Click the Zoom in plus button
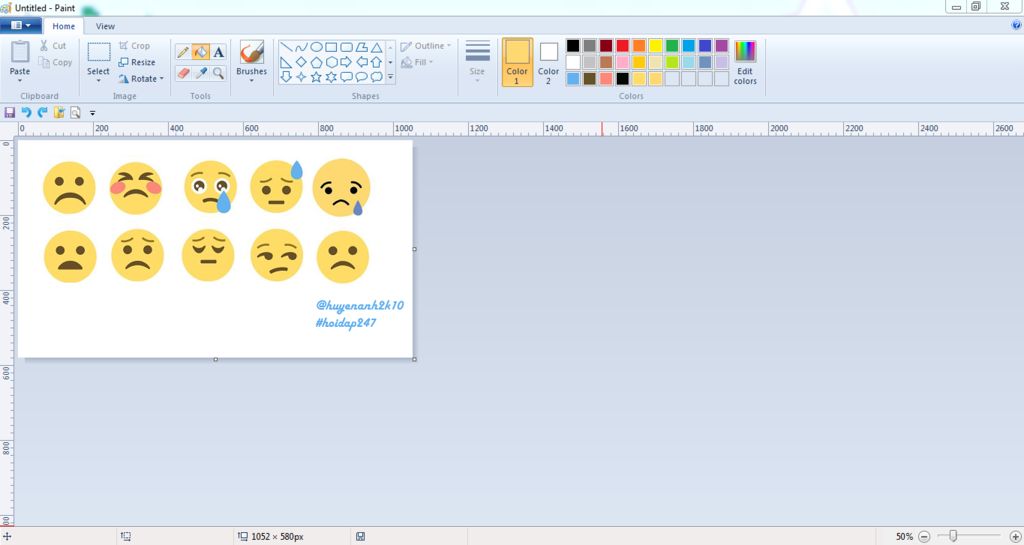Screen dimensions: 1024x545 click(x=1016, y=537)
